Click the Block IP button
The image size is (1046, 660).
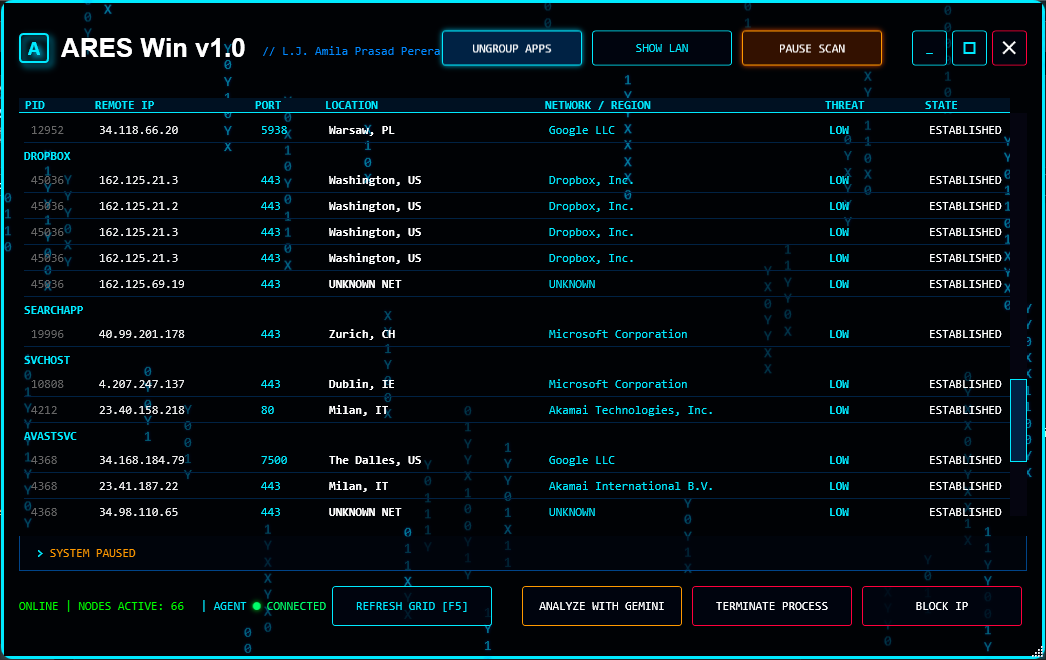[942, 606]
